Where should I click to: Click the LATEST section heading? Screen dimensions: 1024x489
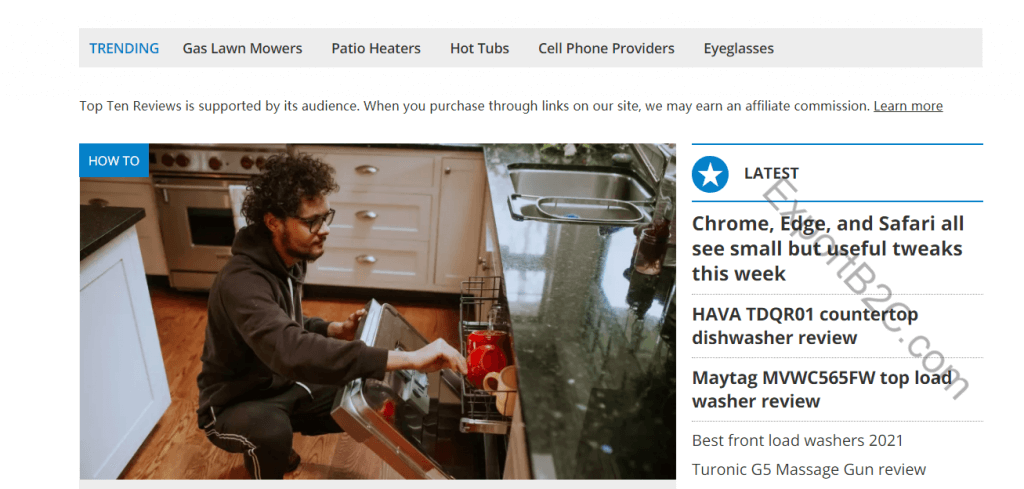[x=771, y=173]
